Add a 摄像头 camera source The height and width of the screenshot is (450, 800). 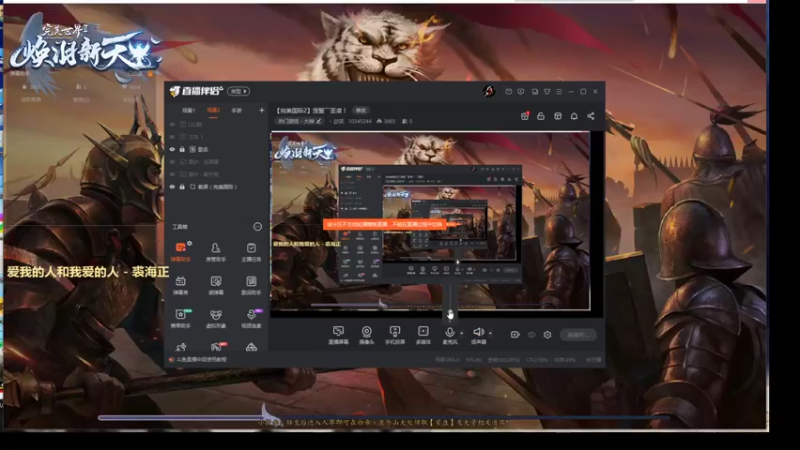pyautogui.click(x=366, y=335)
